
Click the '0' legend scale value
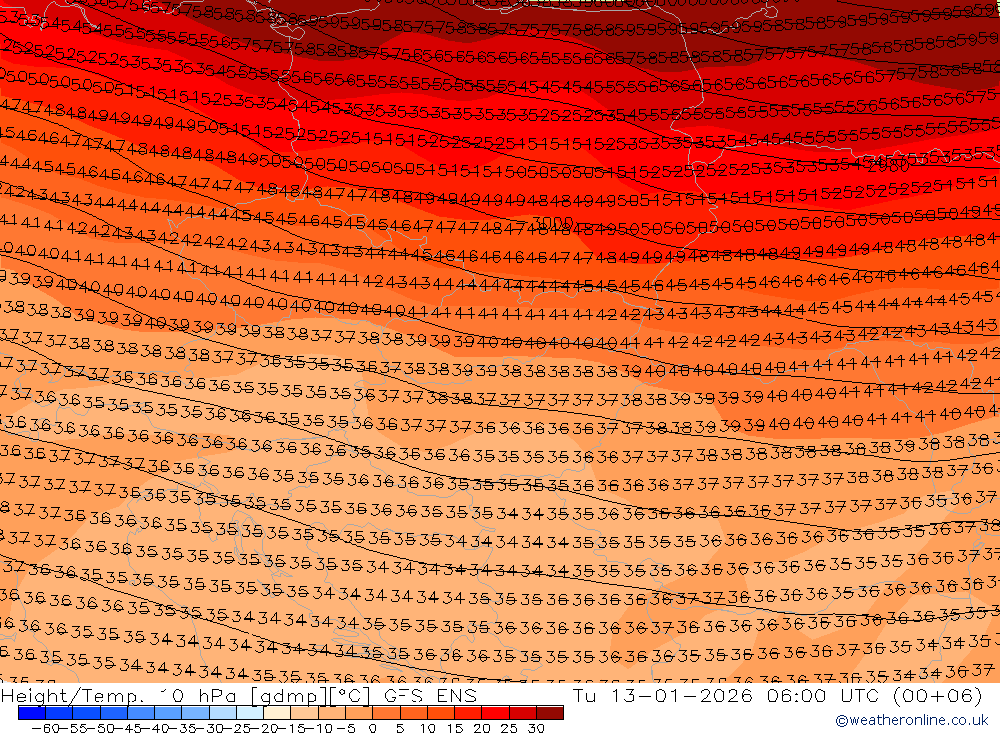[x=372, y=727]
